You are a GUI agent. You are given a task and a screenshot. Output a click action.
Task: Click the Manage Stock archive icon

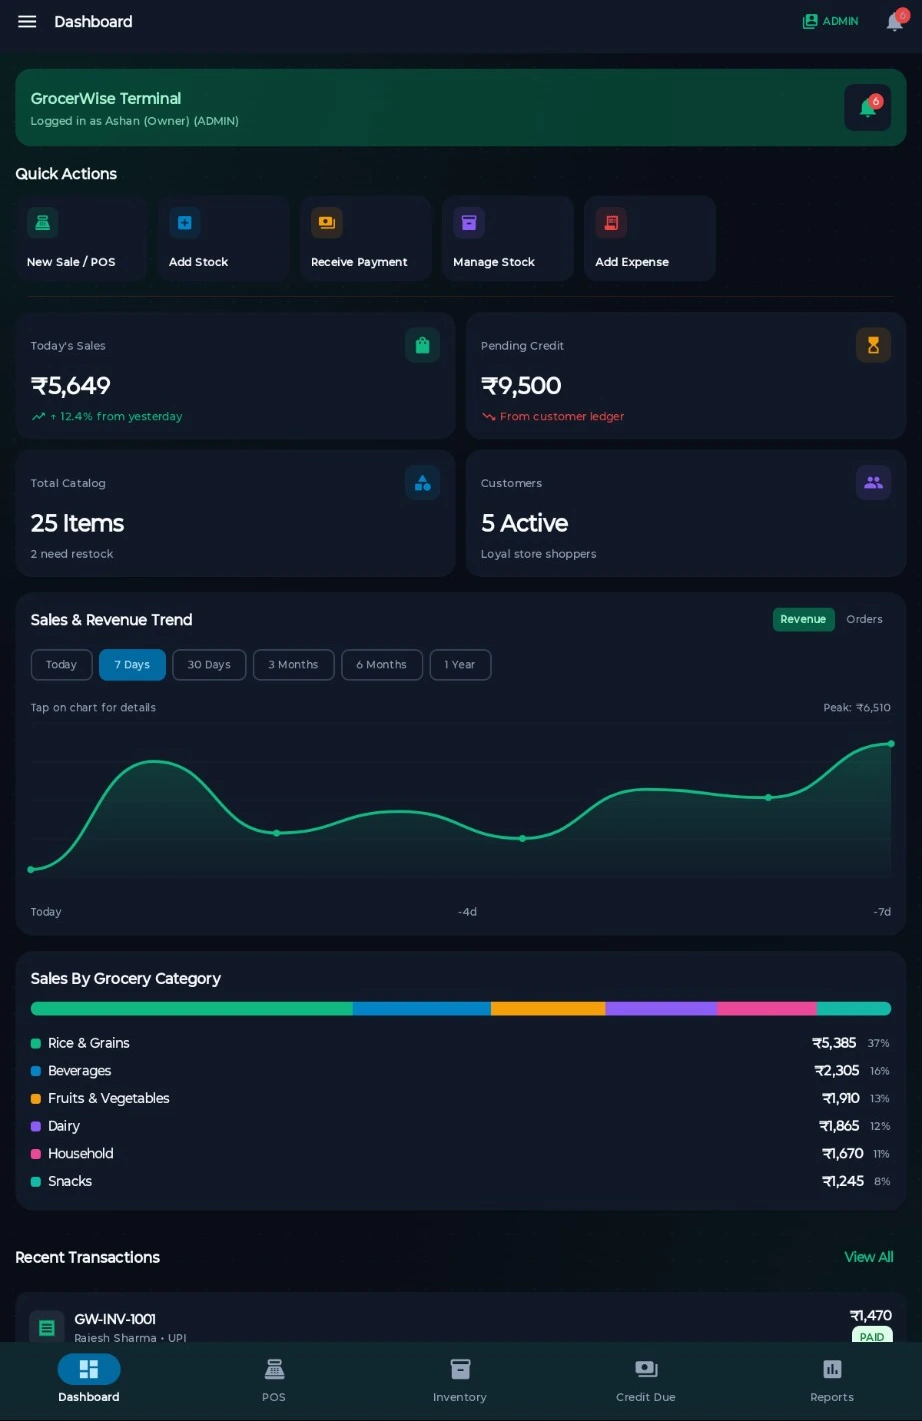tap(468, 223)
